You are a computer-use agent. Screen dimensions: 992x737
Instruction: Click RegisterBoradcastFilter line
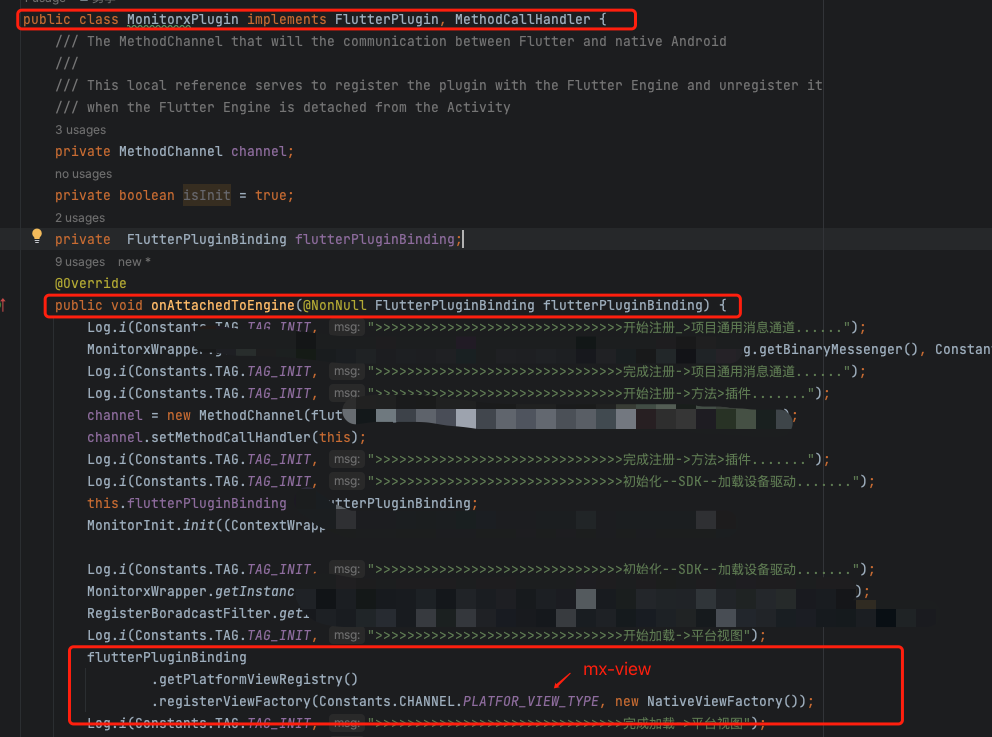(198, 614)
